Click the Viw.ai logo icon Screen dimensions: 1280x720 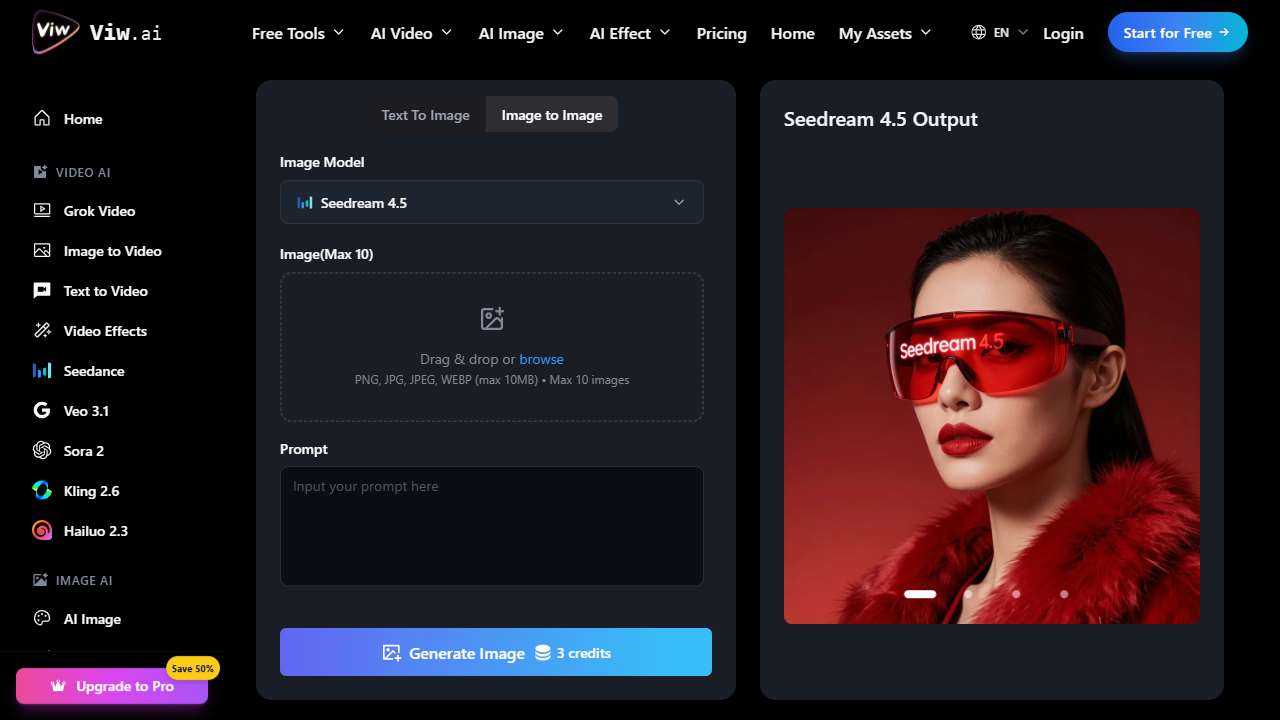[x=55, y=32]
